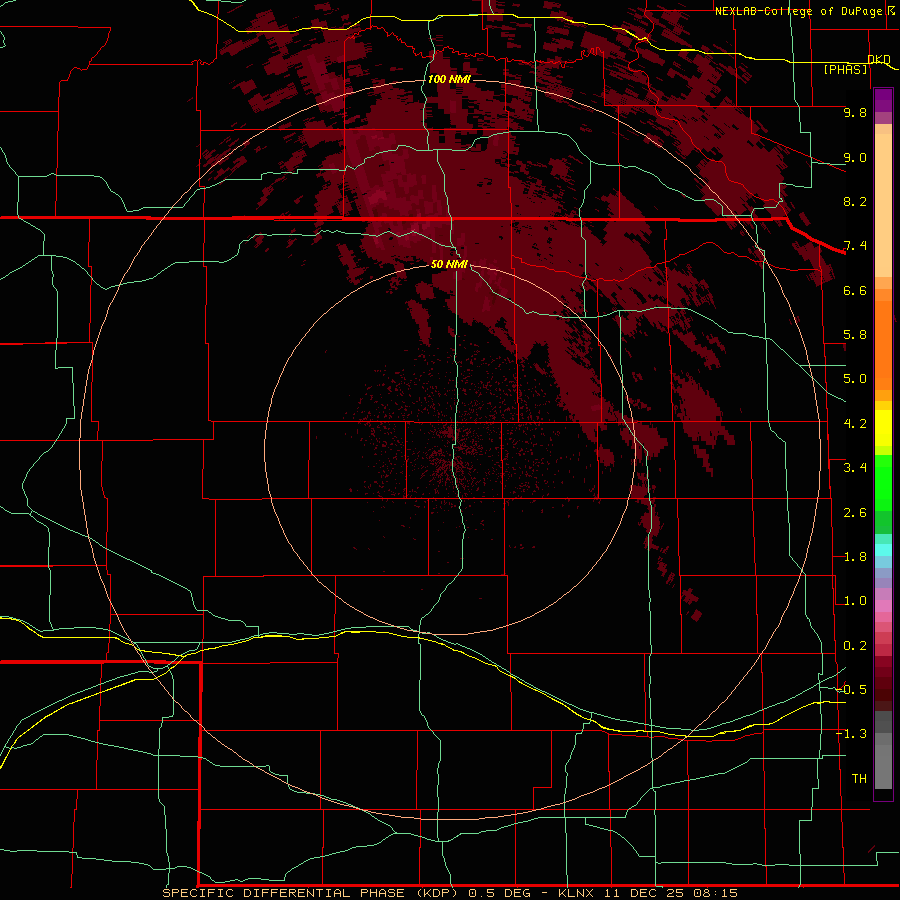The image size is (900, 900).
Task: Click the 1.8 legend value
Action: (x=855, y=557)
